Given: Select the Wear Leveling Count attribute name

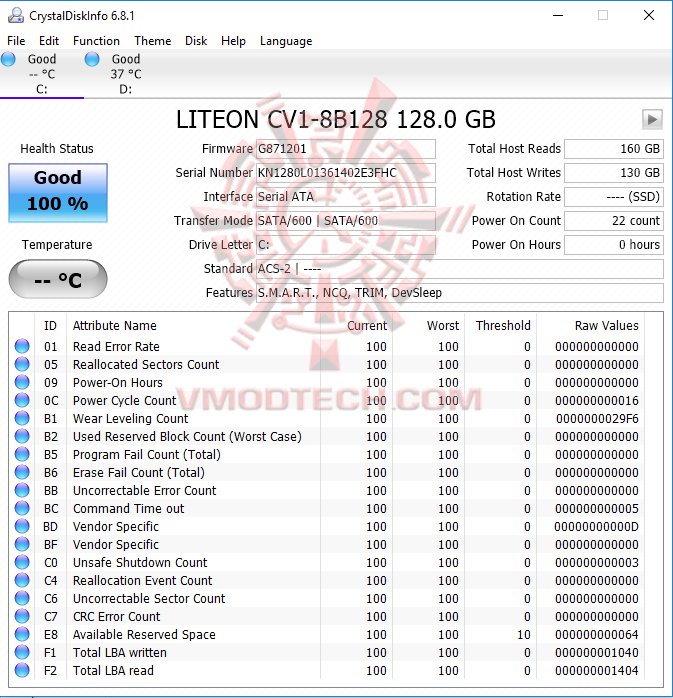Looking at the screenshot, I should click(130, 418).
